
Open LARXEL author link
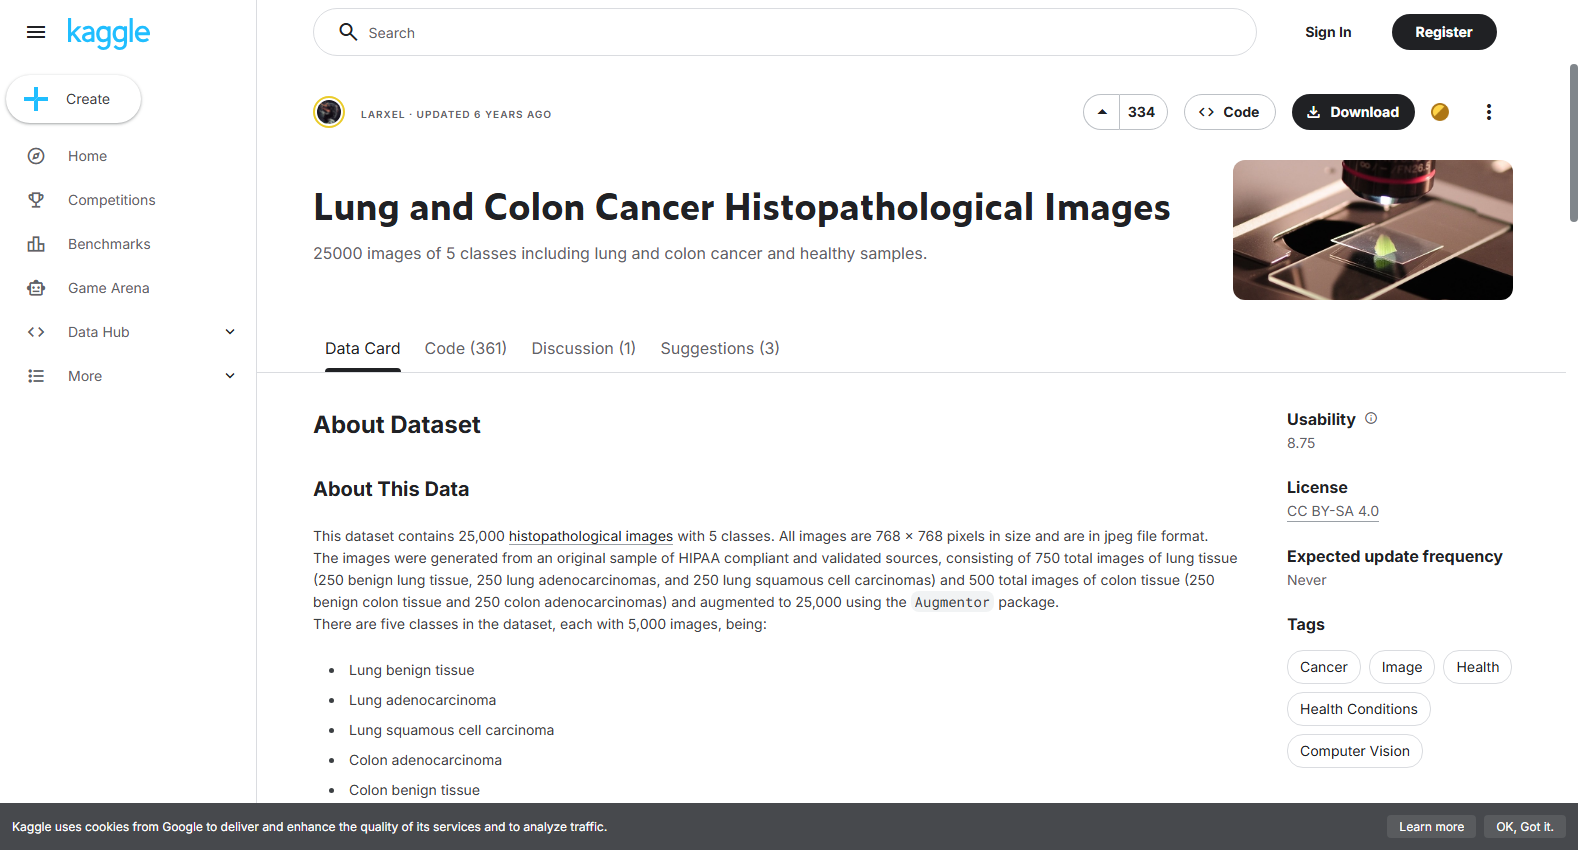pyautogui.click(x=383, y=114)
